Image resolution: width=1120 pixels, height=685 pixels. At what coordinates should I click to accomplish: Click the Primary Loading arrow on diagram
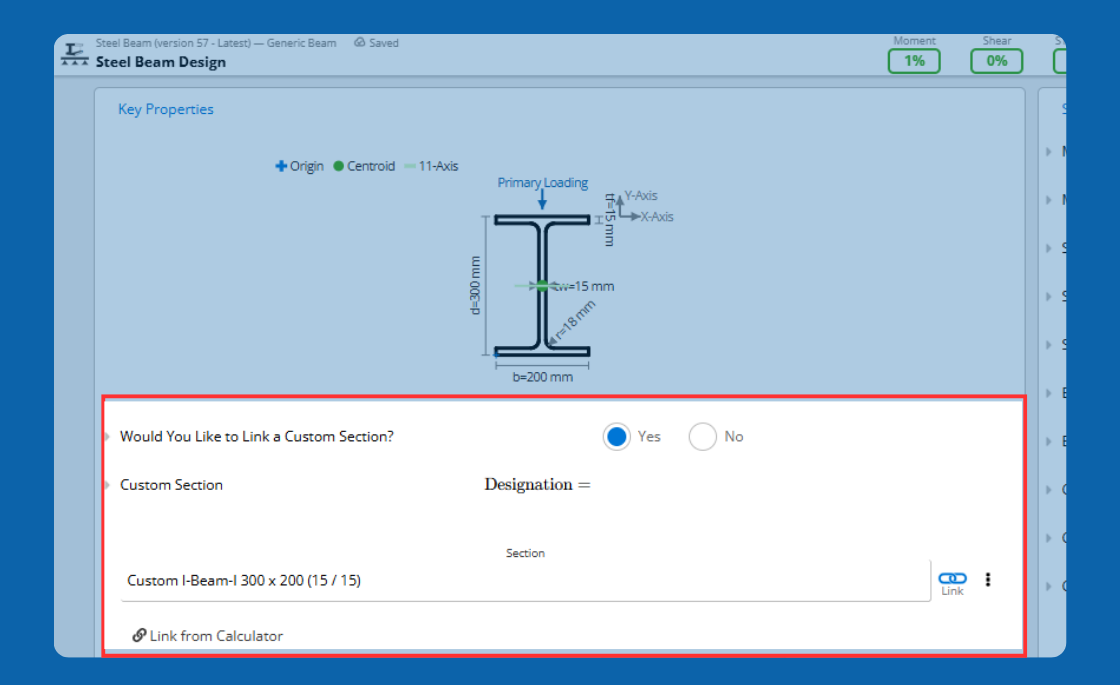pos(542,199)
